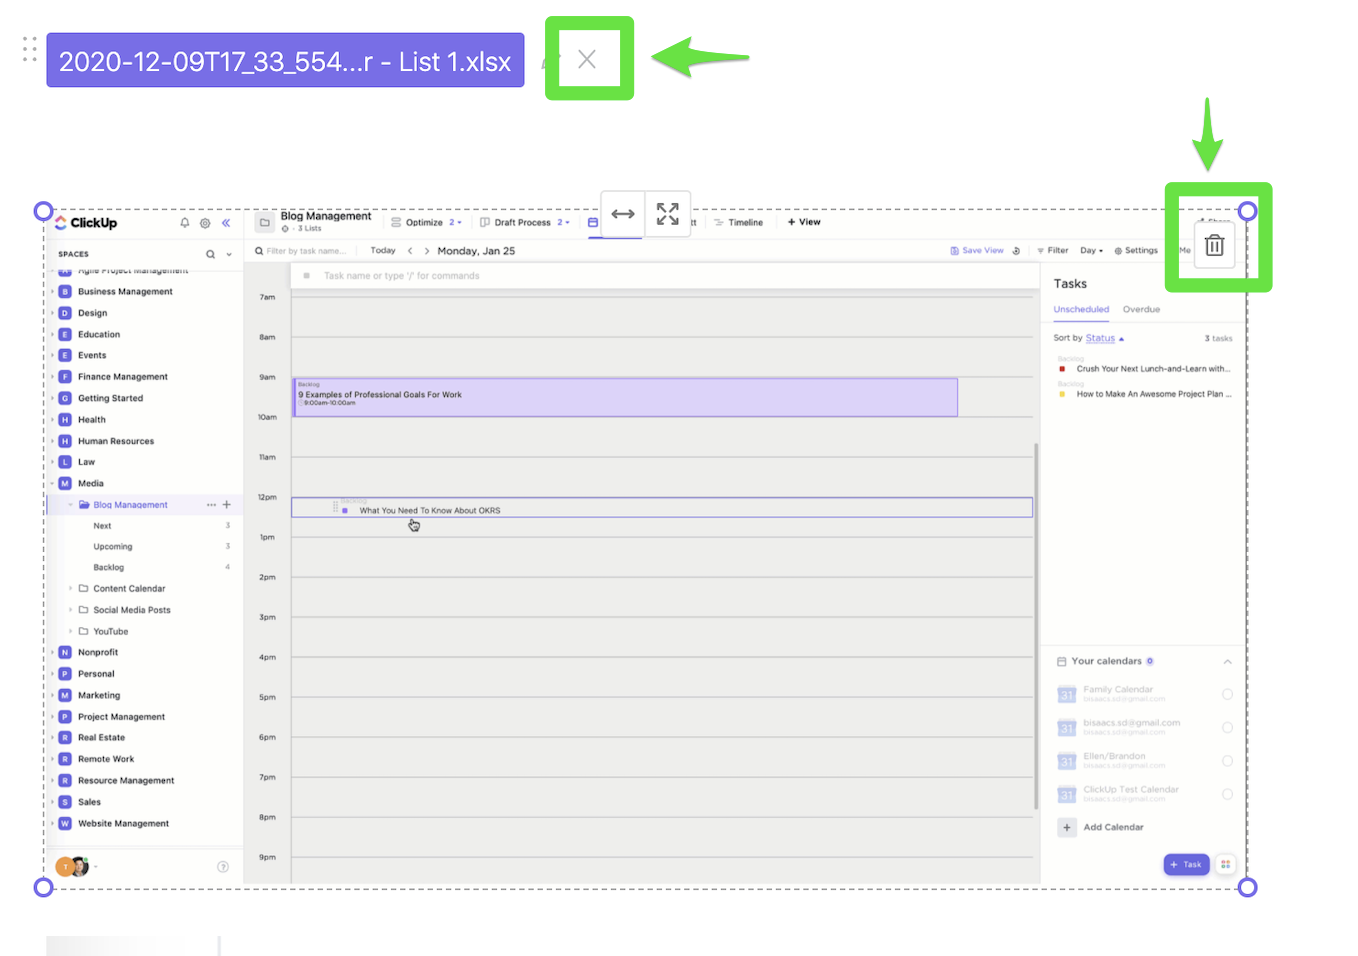Image resolution: width=1358 pixels, height=956 pixels.
Task: Toggle the Ellen/Brandon calendar on
Action: [1227, 761]
